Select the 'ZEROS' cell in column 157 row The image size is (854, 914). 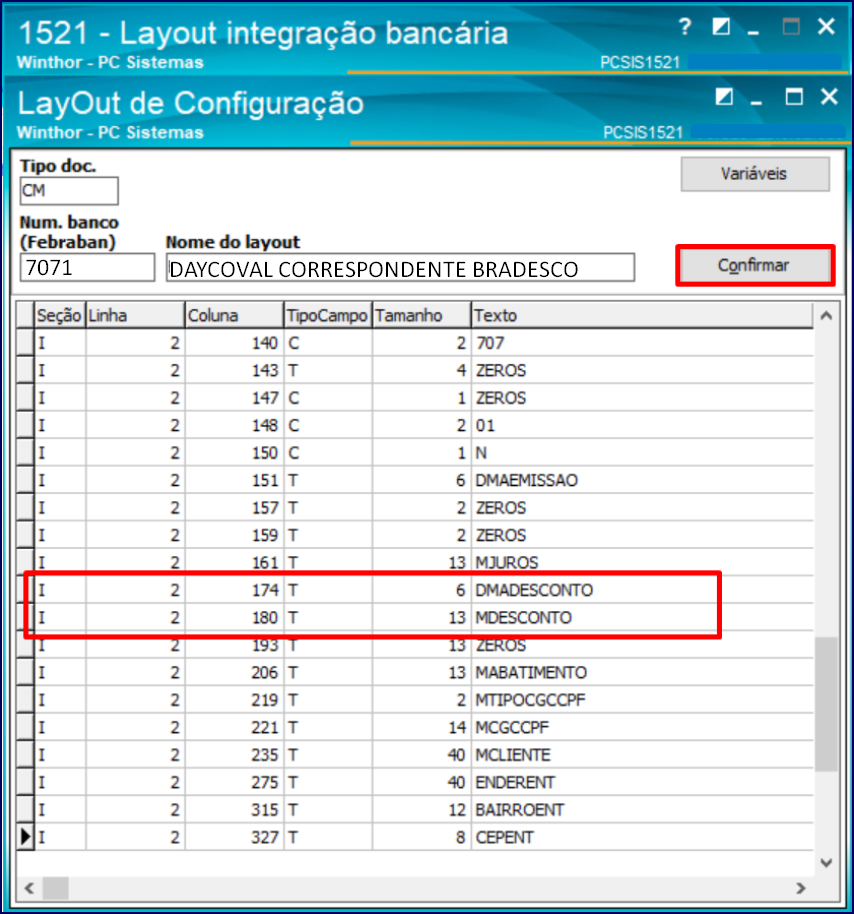(x=641, y=508)
